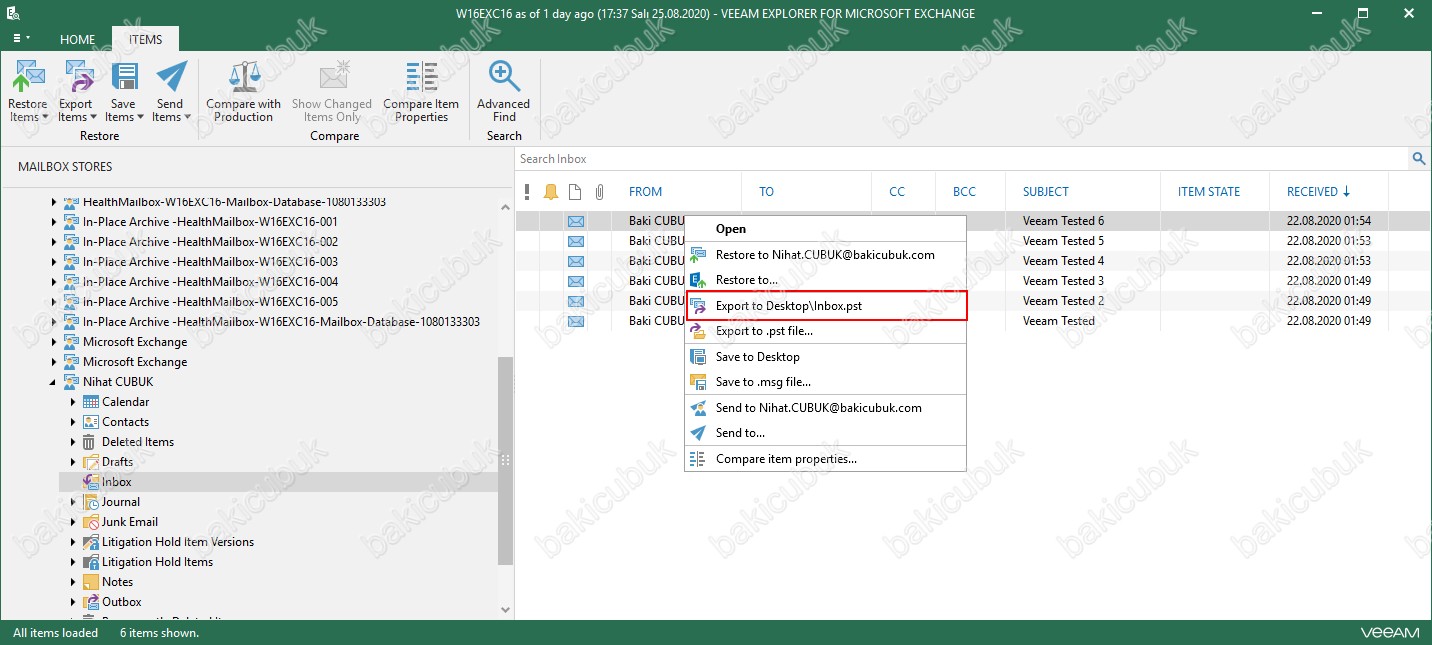The image size is (1432, 645).
Task: Expand the Contacts folder node
Action: point(73,422)
